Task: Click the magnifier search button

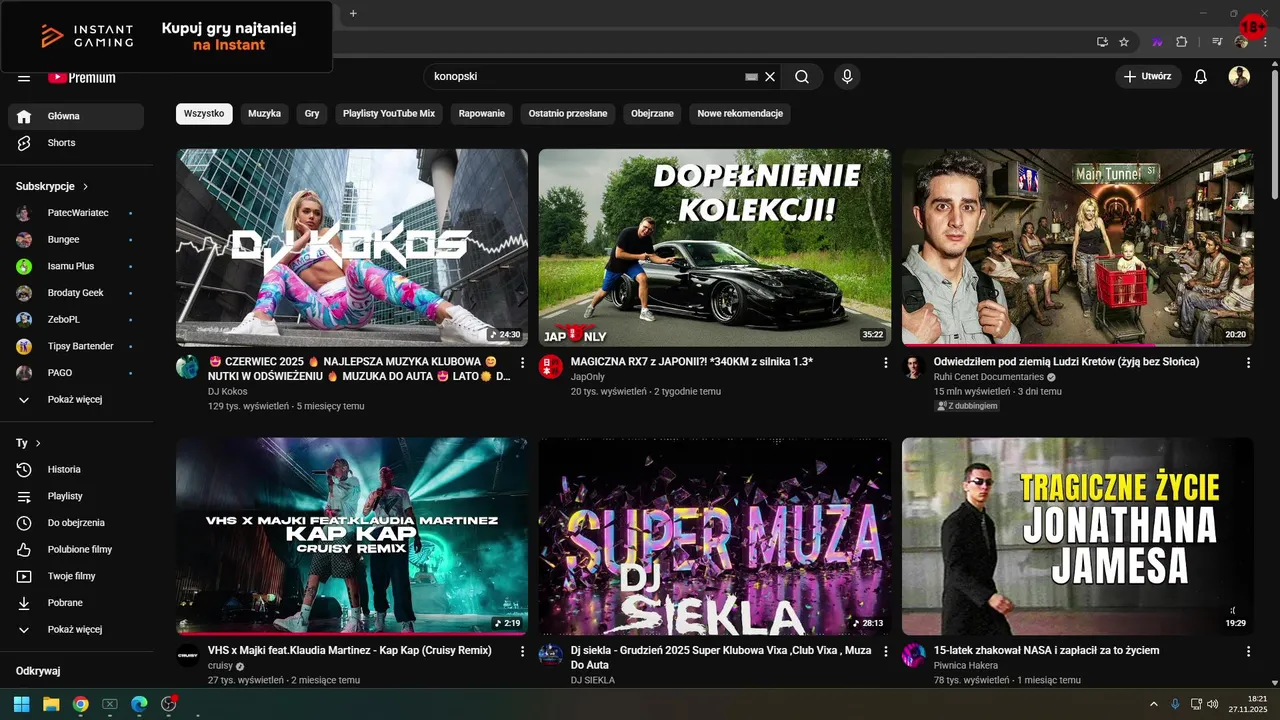Action: coord(802,77)
